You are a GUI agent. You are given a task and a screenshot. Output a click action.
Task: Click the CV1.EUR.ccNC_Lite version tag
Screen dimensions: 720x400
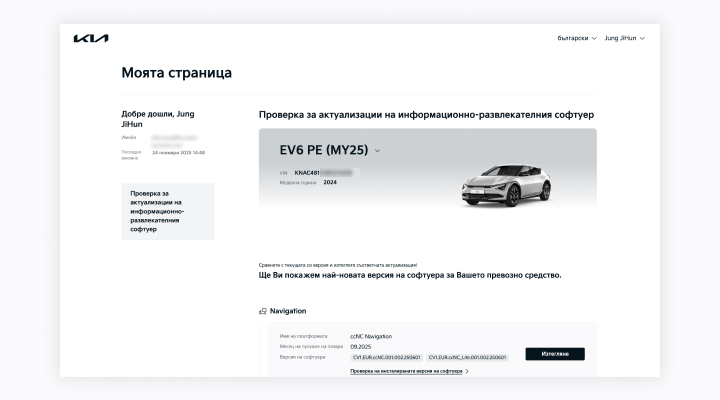(467, 356)
